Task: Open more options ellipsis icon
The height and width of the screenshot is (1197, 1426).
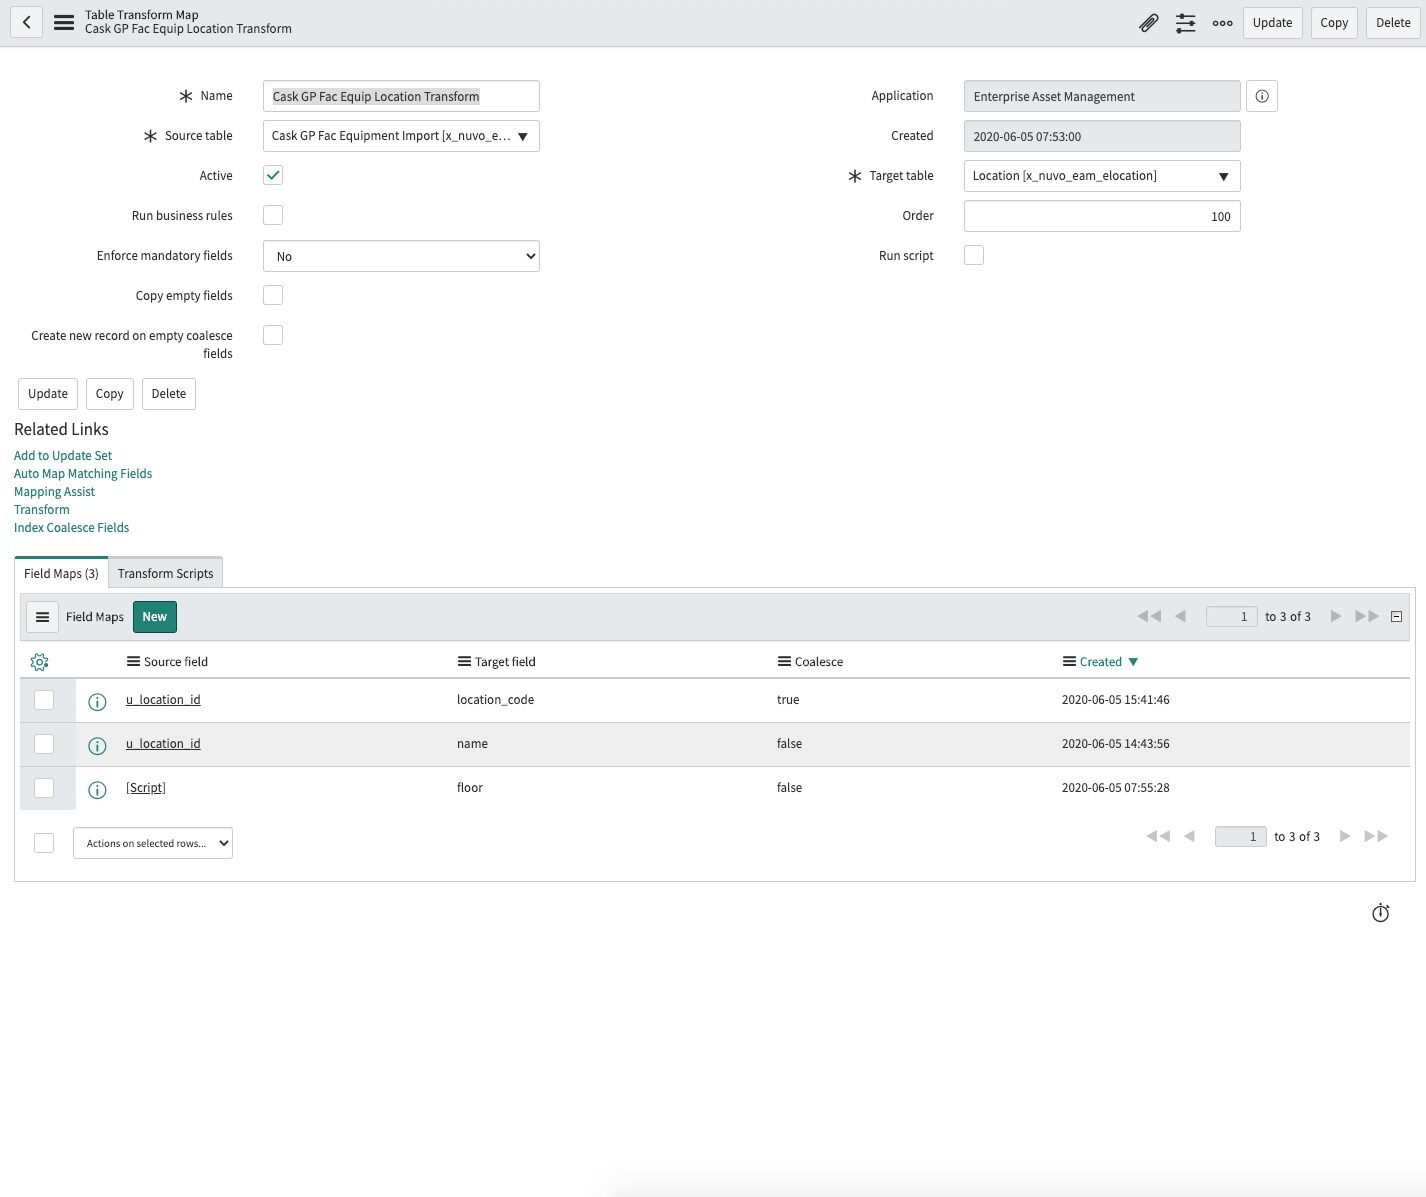Action: tap(1222, 23)
